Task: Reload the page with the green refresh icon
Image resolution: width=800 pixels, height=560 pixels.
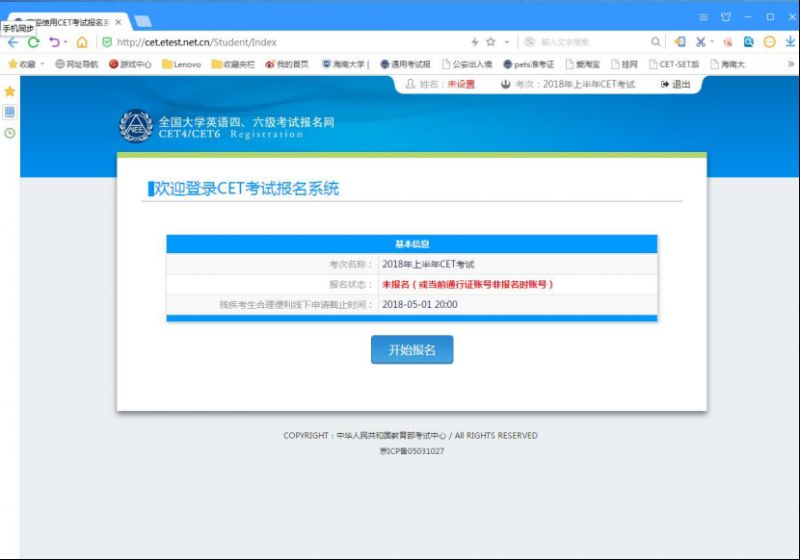Action: 34,42
